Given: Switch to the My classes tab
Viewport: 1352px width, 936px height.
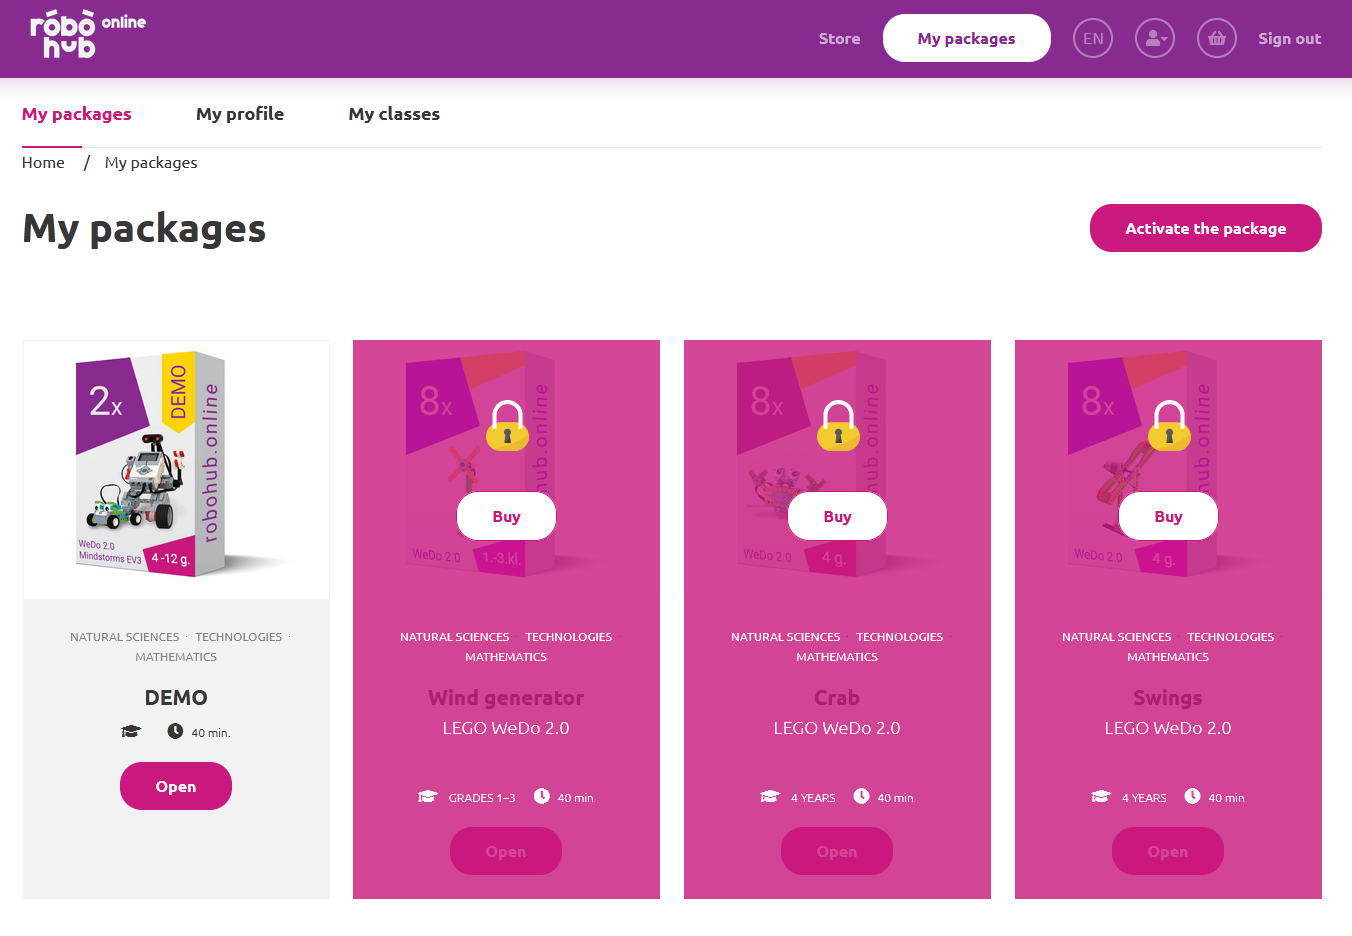Looking at the screenshot, I should pyautogui.click(x=394, y=114).
